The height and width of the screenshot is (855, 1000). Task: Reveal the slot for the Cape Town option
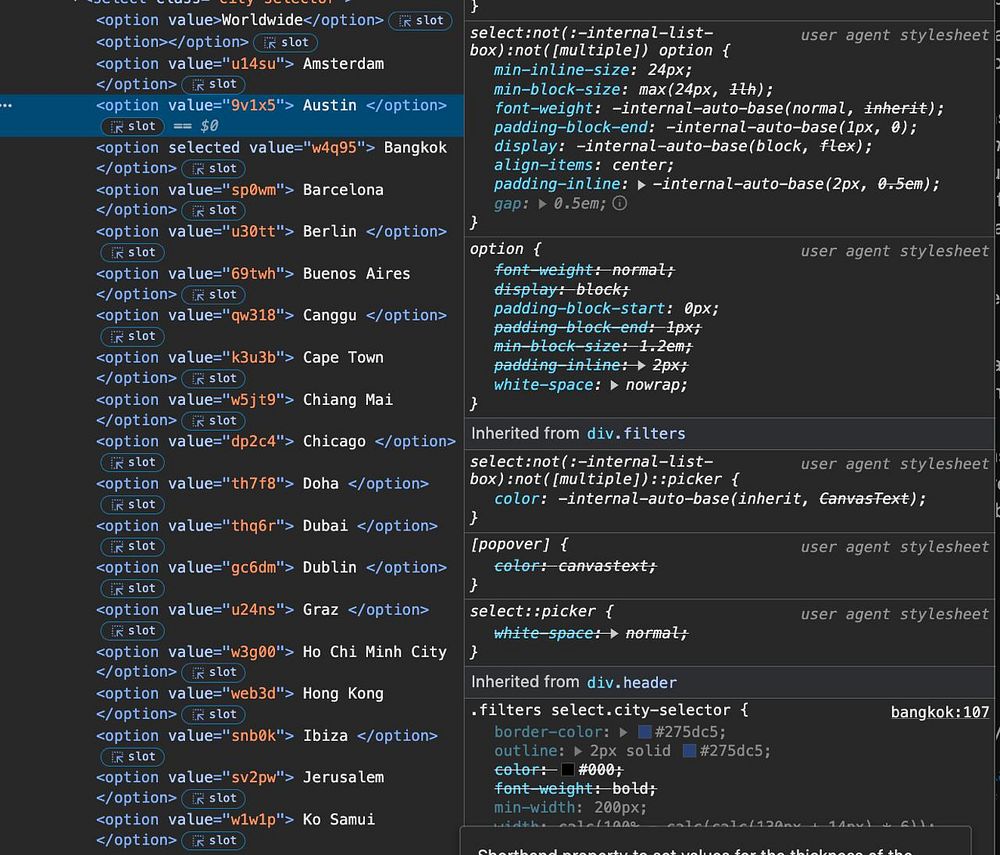(214, 378)
